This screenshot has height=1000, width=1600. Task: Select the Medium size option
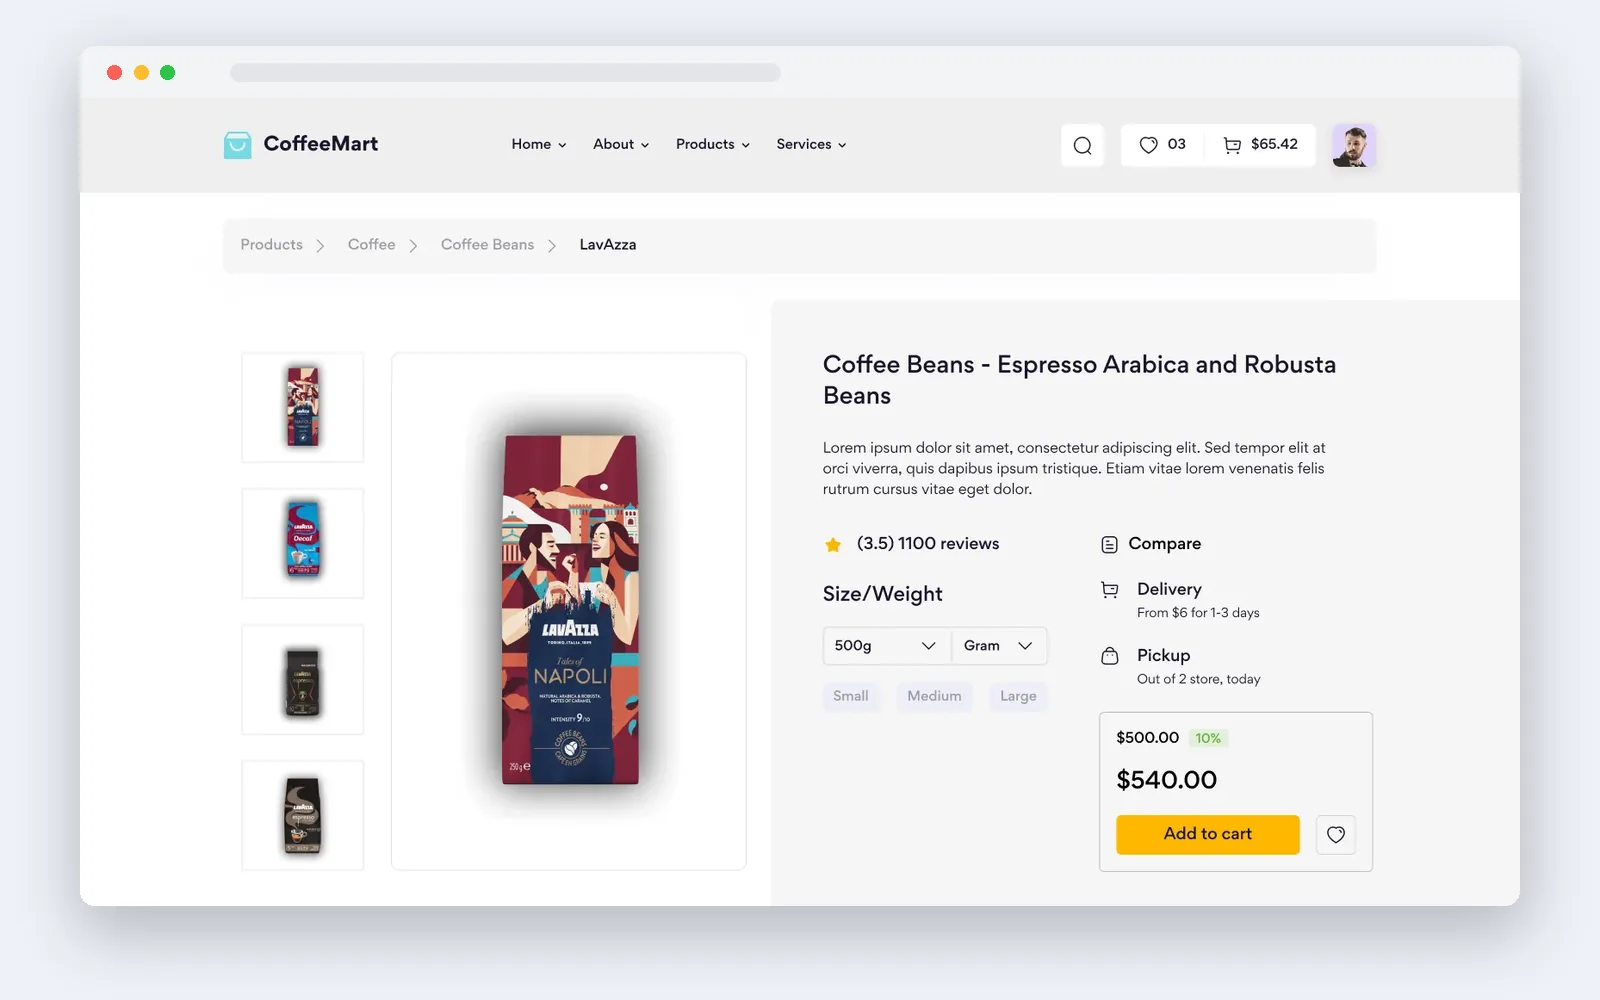click(x=934, y=696)
